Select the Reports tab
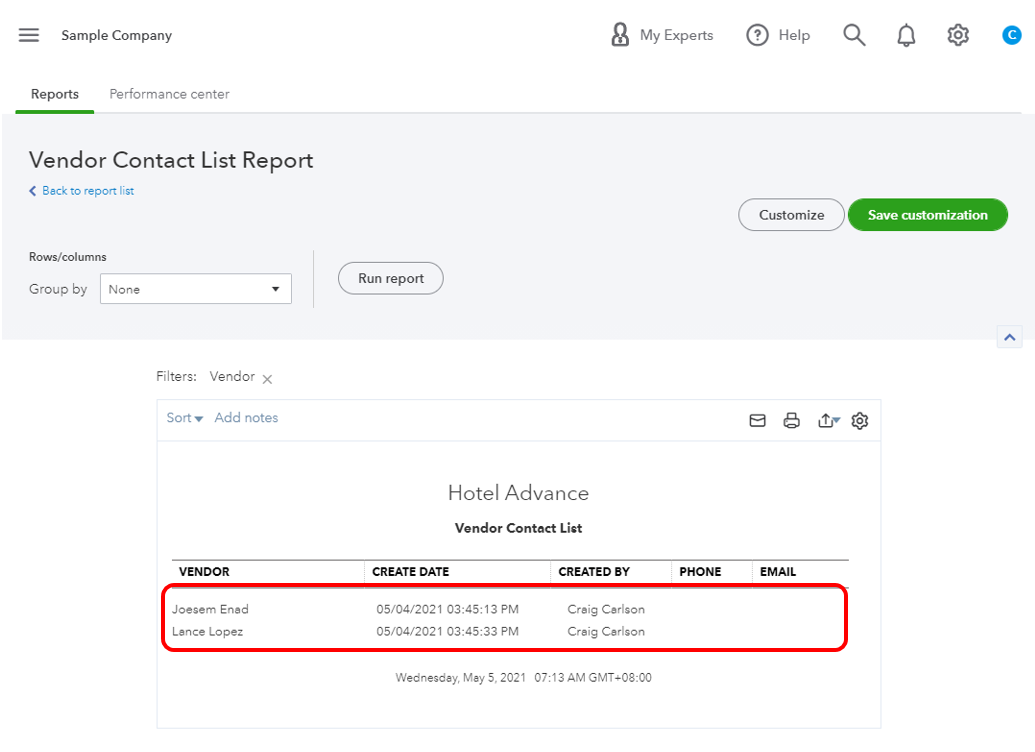Image resolution: width=1035 pixels, height=752 pixels. click(x=54, y=94)
